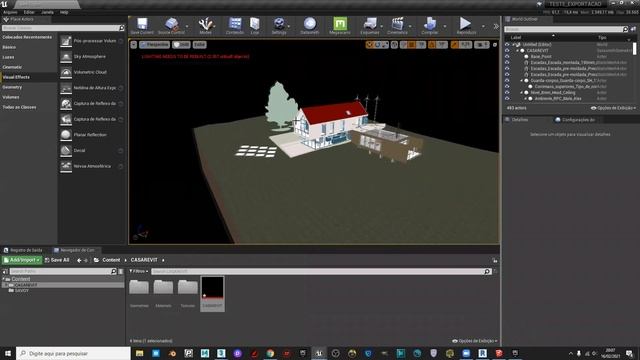Open the Windows Start menu

click(8, 353)
